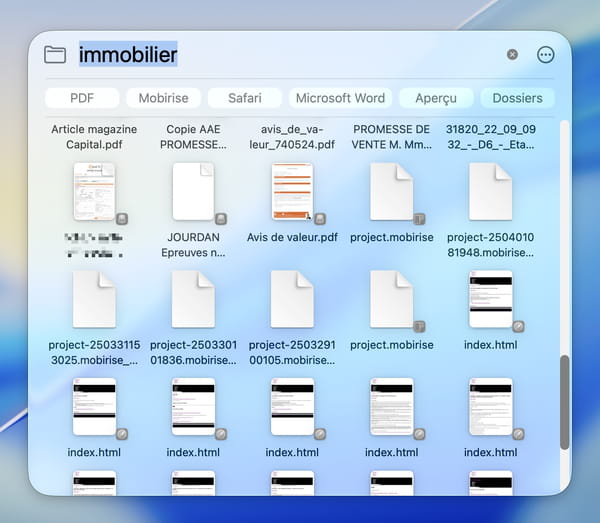This screenshot has width=600, height=523.
Task: Apply the Dossiers filter
Action: point(517,98)
